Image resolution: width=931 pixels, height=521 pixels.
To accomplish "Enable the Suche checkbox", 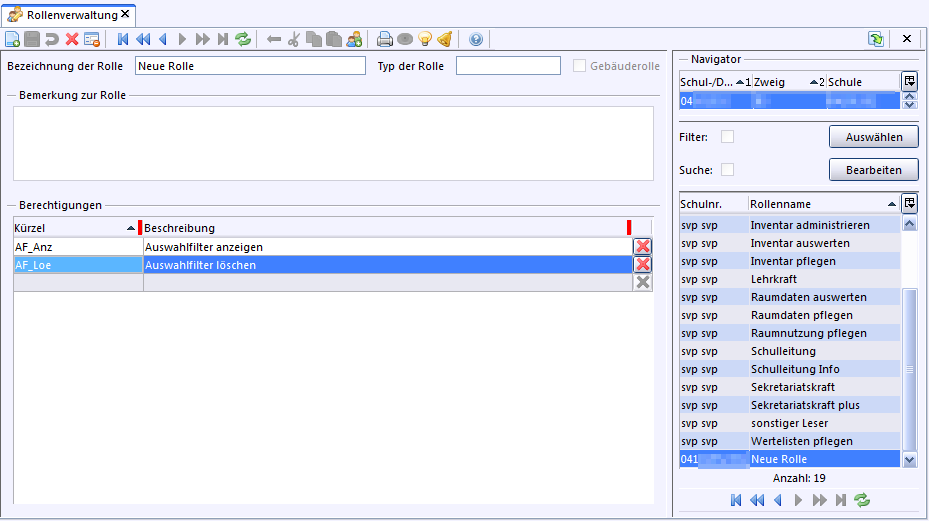I will click(728, 169).
